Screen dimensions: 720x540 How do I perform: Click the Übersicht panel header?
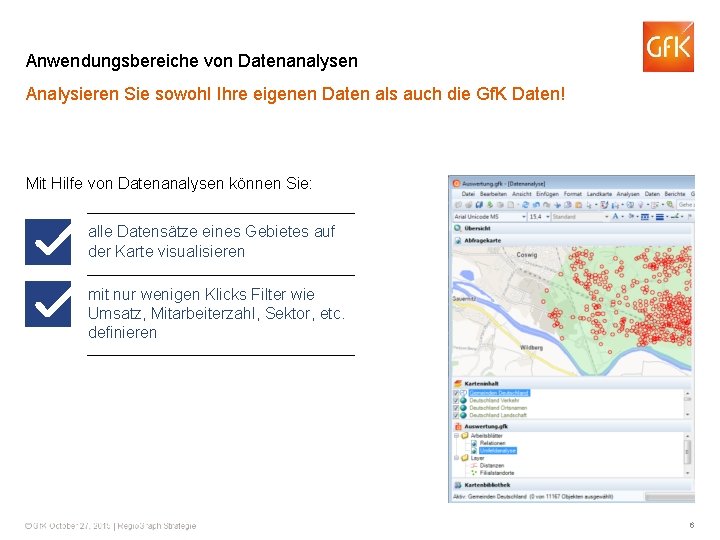(572, 228)
